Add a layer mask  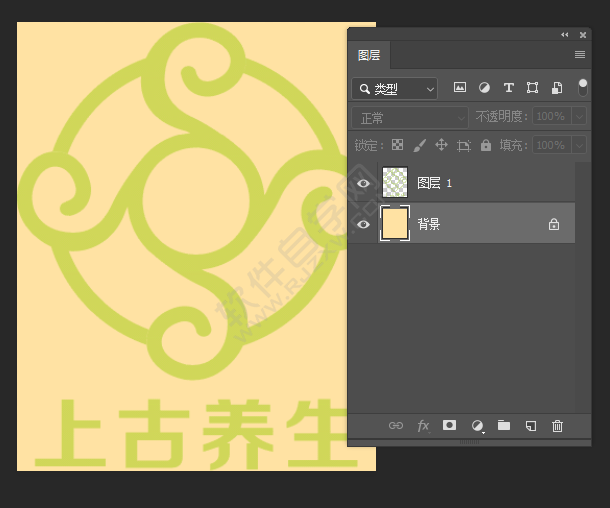(450, 425)
